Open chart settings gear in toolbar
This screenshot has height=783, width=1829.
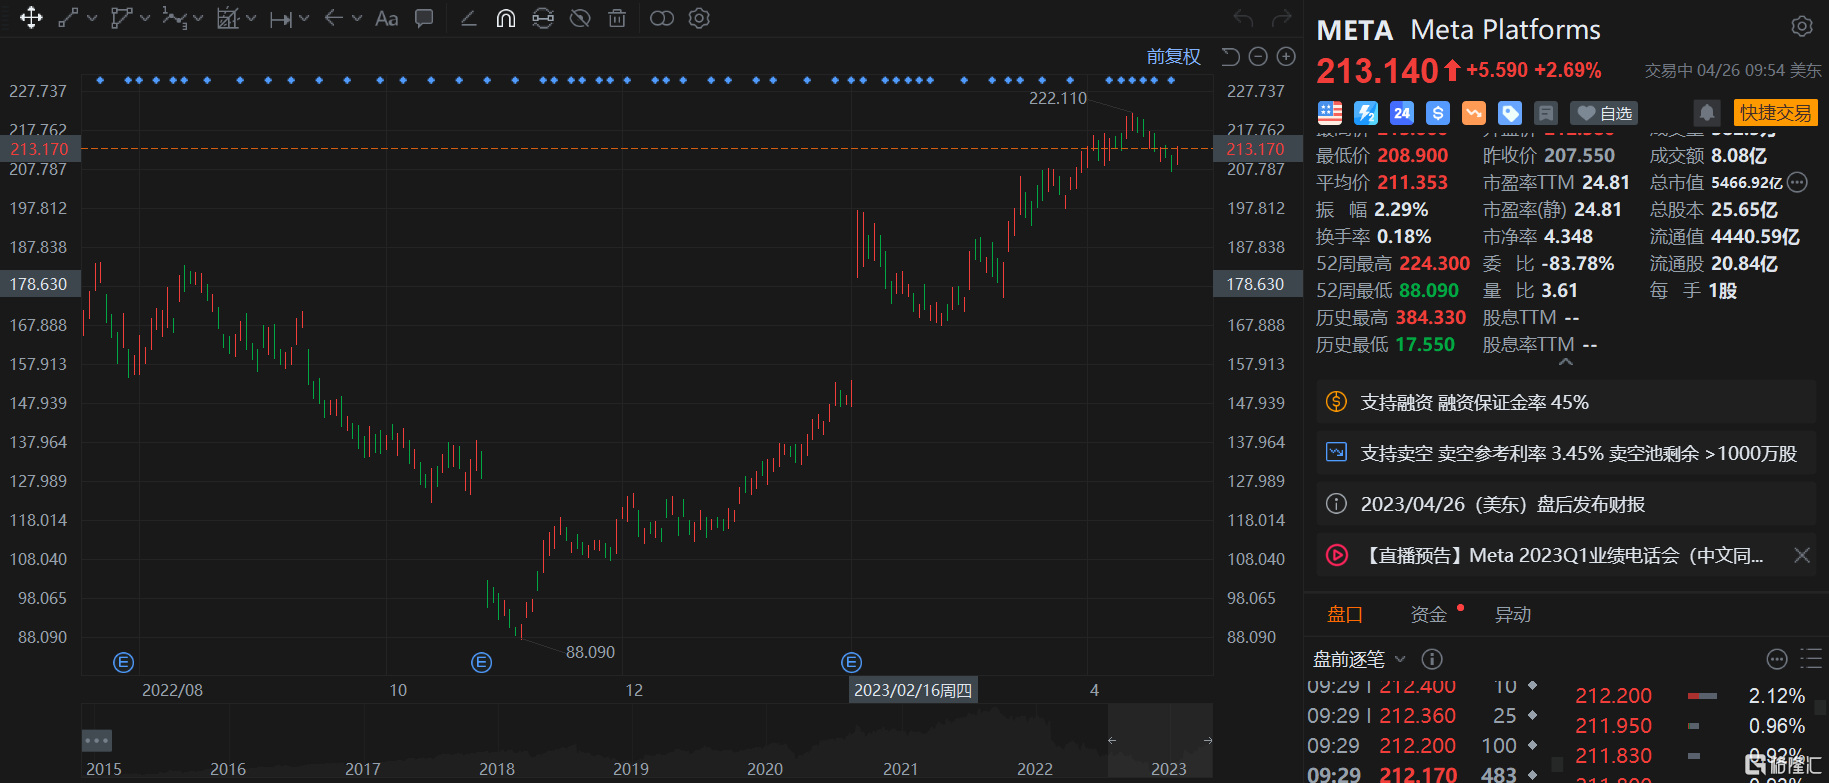pyautogui.click(x=699, y=18)
